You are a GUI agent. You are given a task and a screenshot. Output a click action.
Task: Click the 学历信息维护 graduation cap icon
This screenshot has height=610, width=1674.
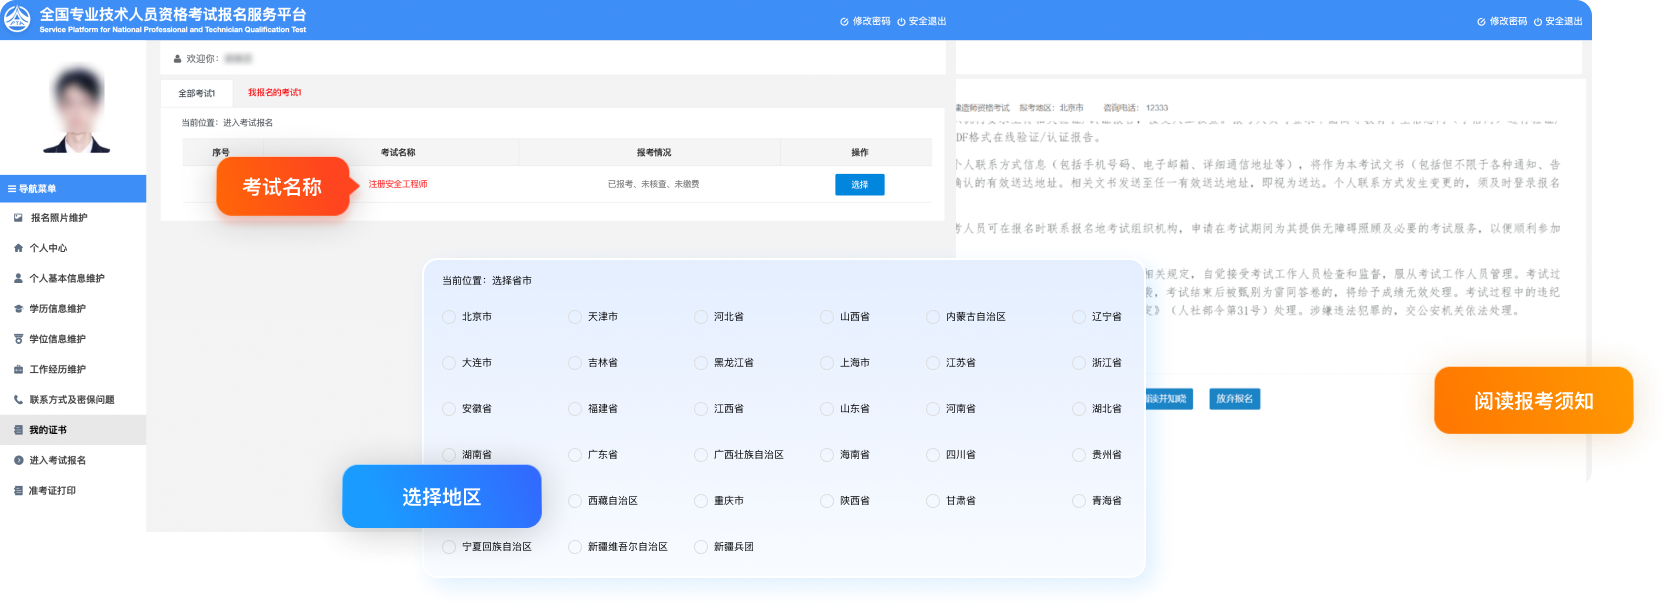[x=18, y=309]
